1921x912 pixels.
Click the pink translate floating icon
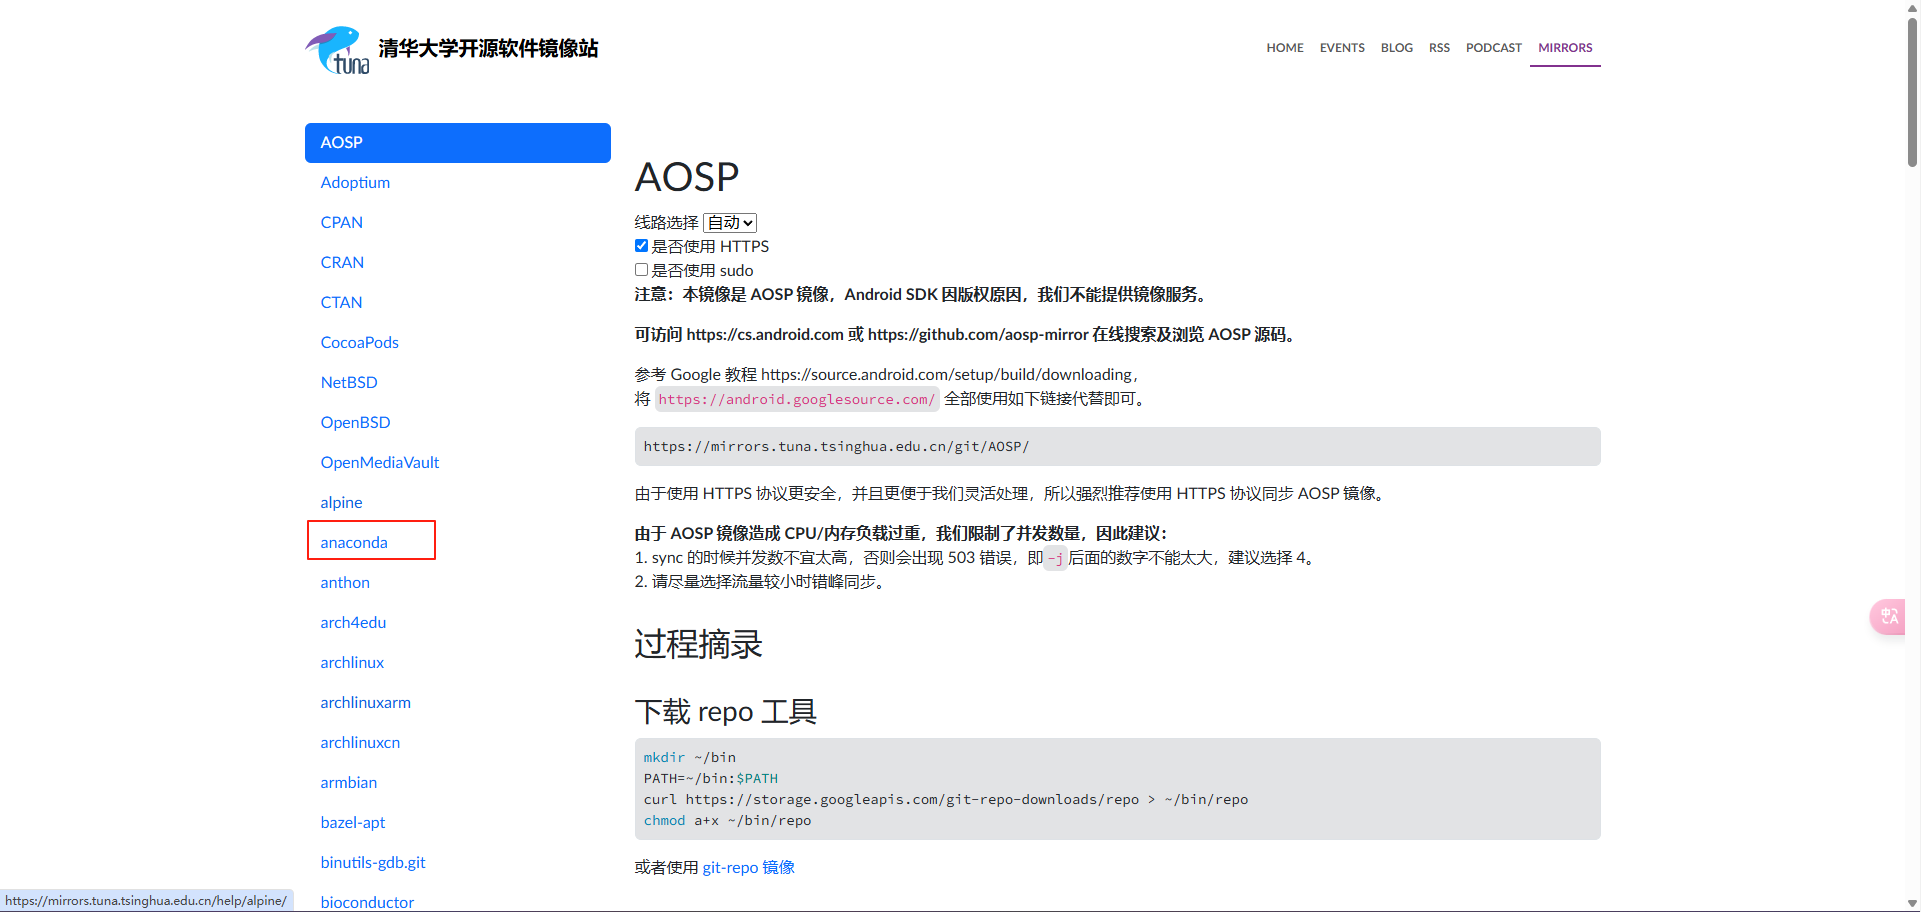[x=1888, y=616]
